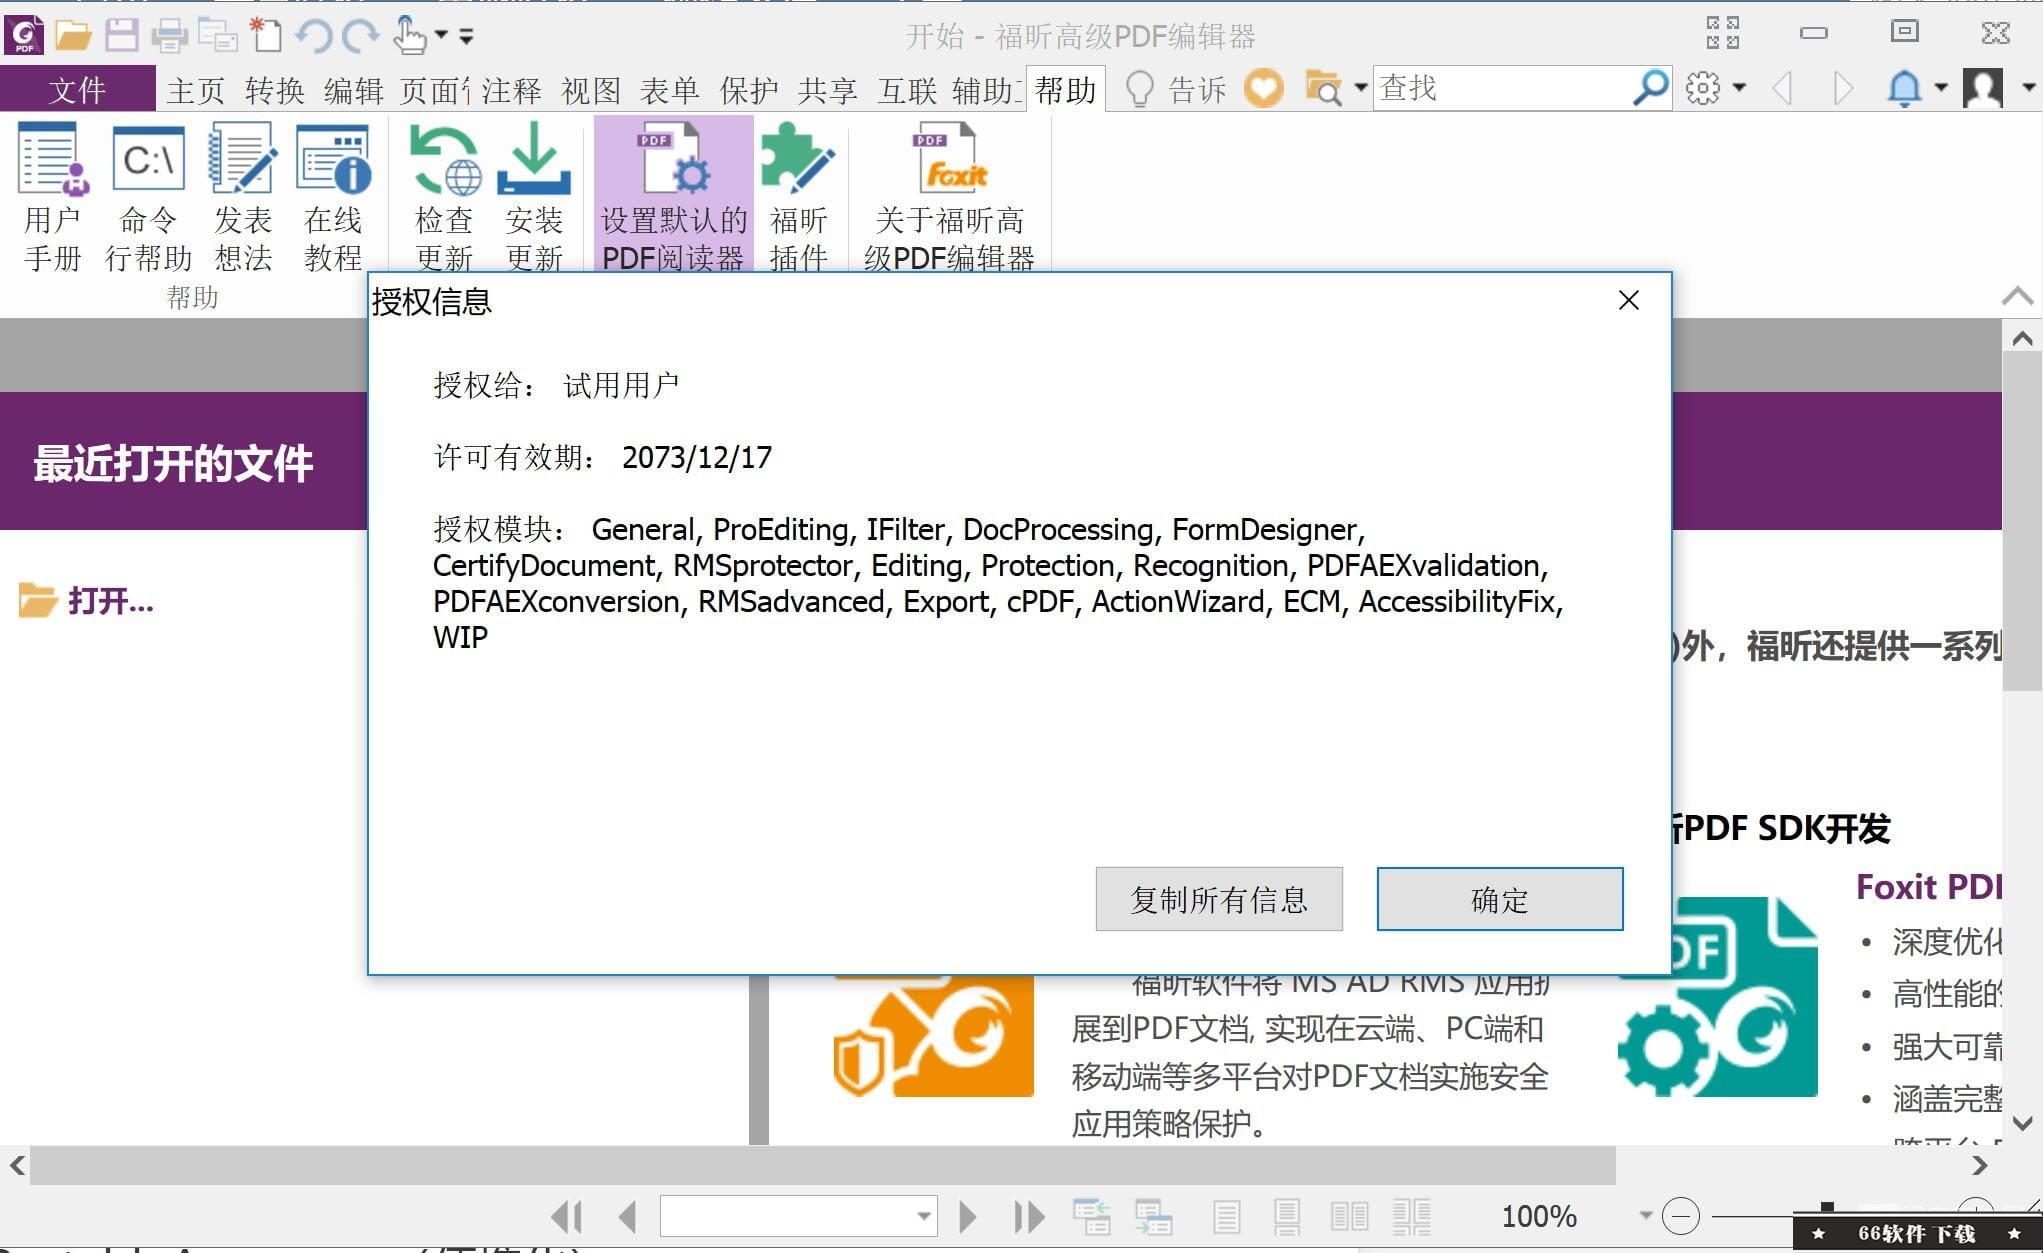Viewport: 2043px width, 1253px height.
Task: Click the Save disk icon in title bar
Action: click(122, 36)
